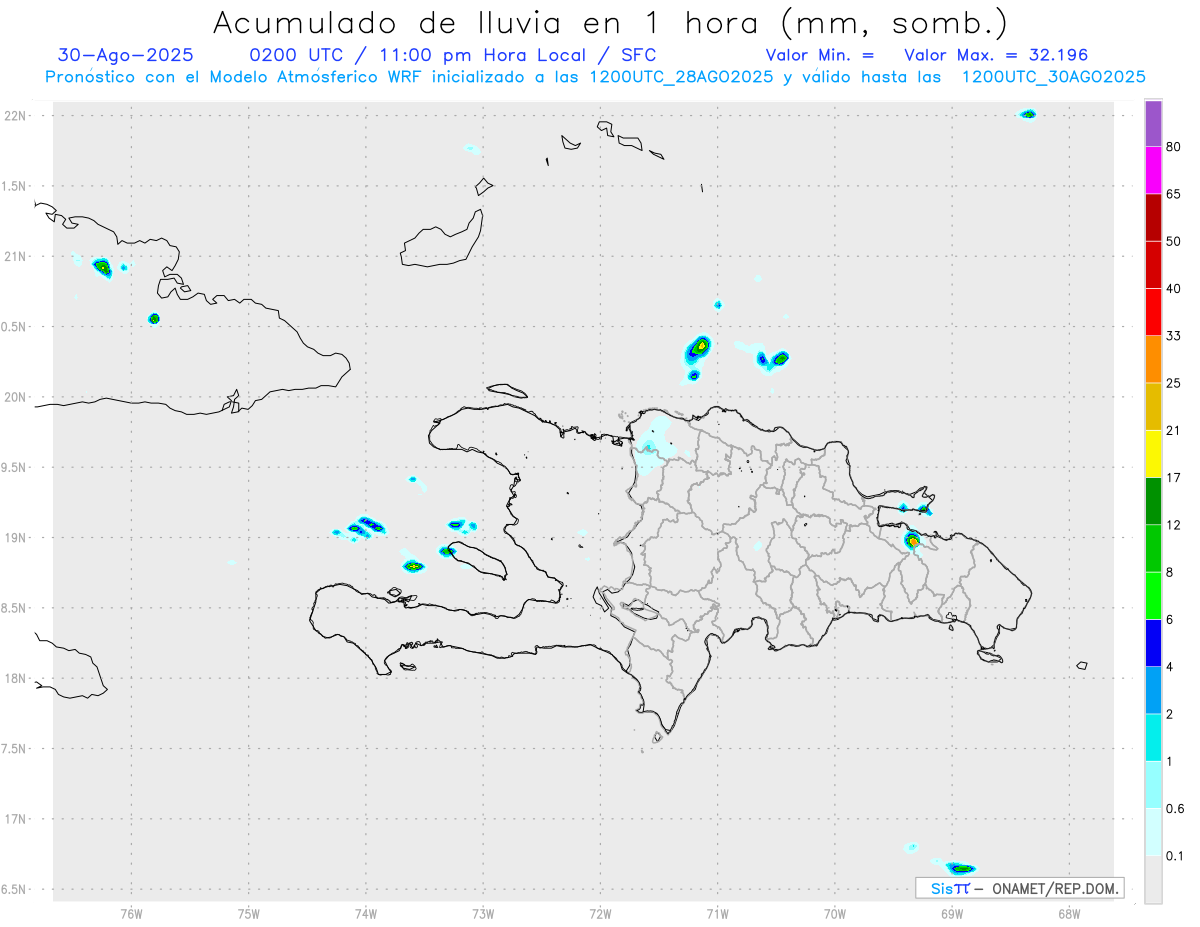Click the colorbar value '50'

[x=1174, y=242]
